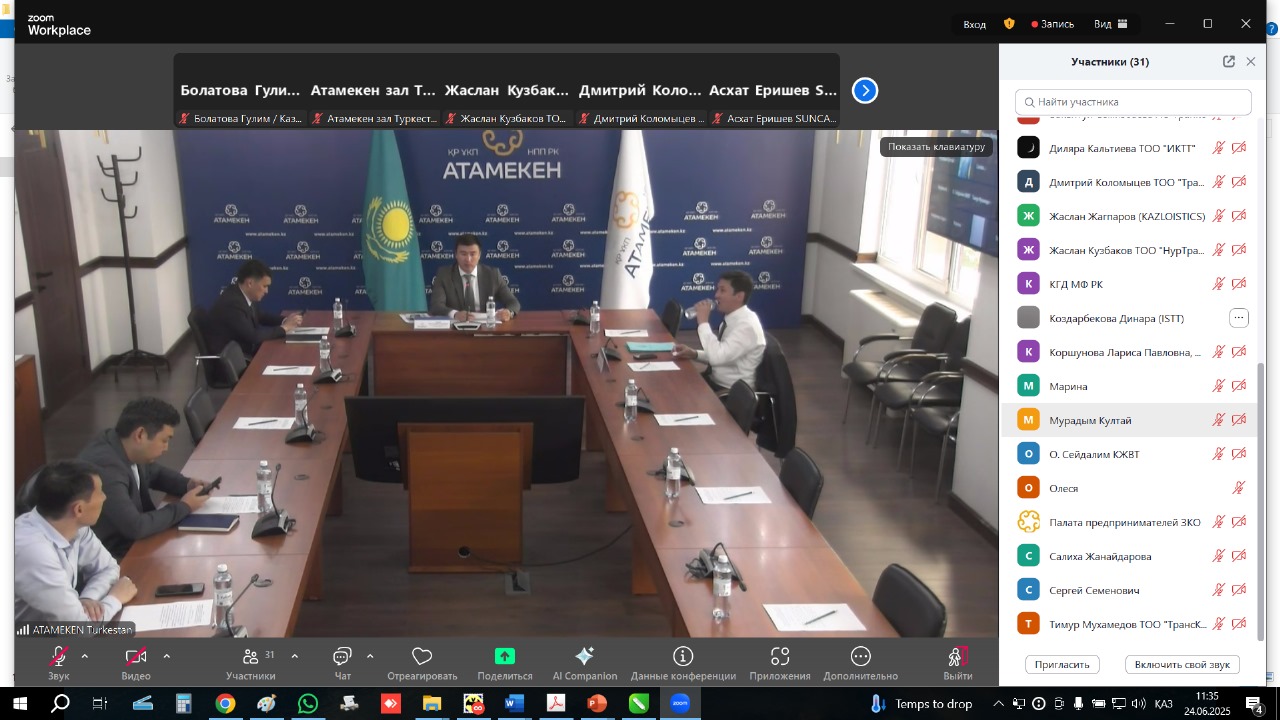Open Chrome from the taskbar
The width and height of the screenshot is (1280, 720).
(225, 704)
